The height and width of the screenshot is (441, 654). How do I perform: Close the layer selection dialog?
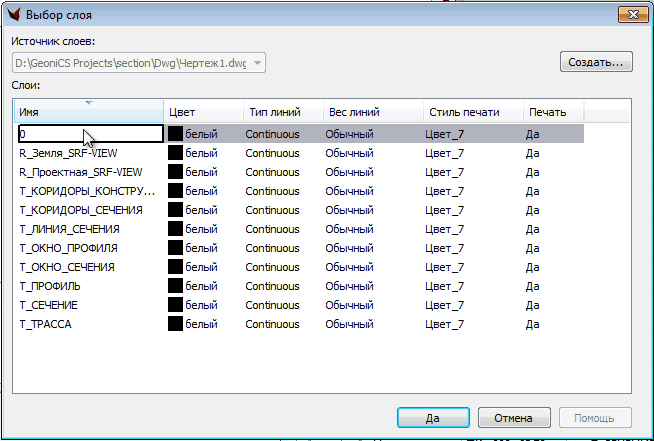click(628, 14)
